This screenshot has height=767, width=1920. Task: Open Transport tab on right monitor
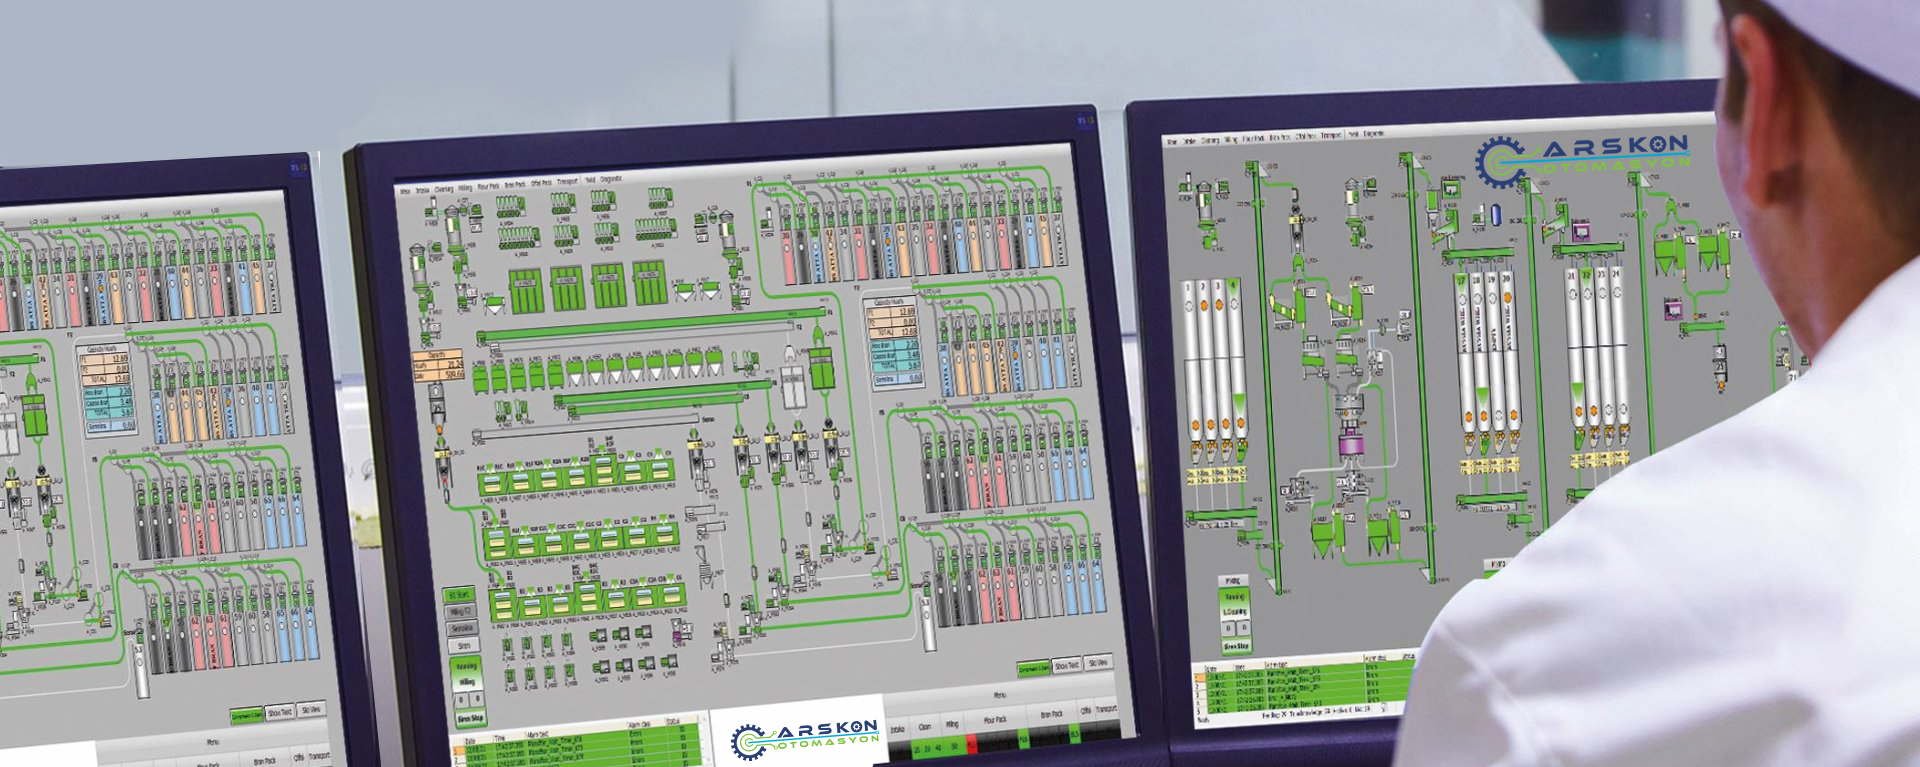click(1331, 135)
